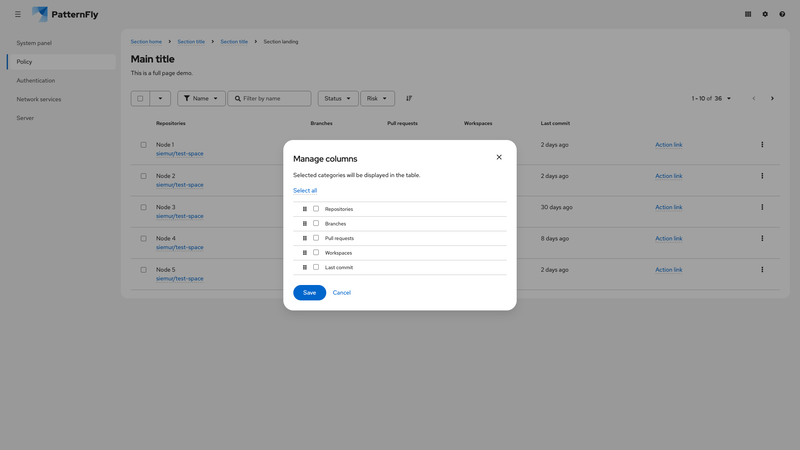Check the Last commit column checkbox
The image size is (800, 450).
click(316, 267)
